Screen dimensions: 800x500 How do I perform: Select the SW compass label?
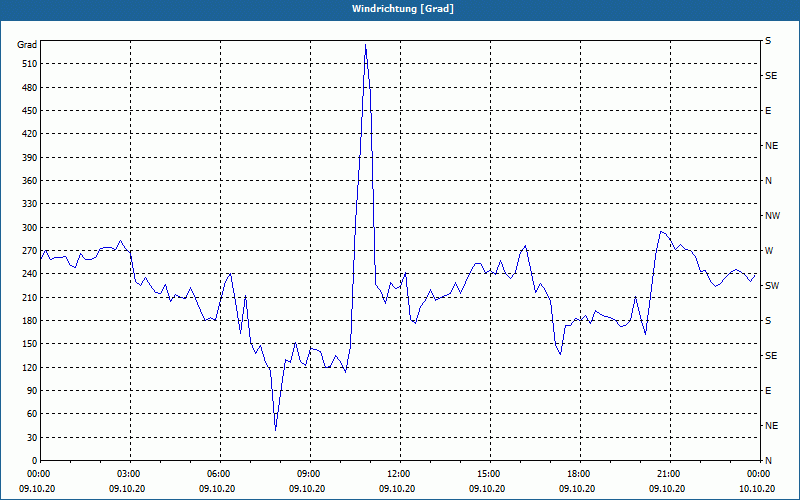[772, 286]
